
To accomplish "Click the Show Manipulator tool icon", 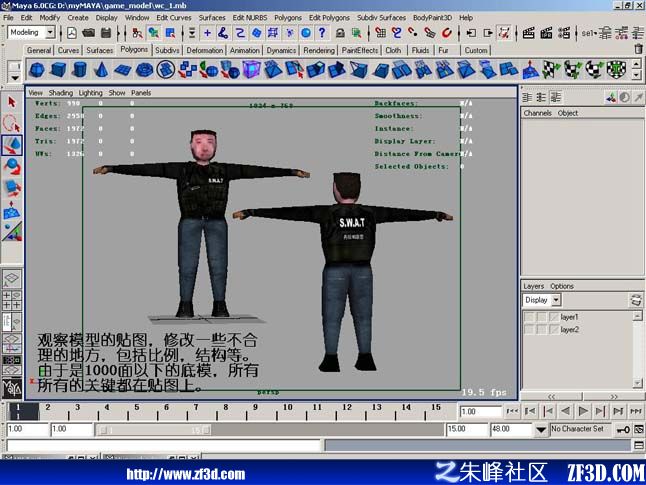I will point(12,232).
